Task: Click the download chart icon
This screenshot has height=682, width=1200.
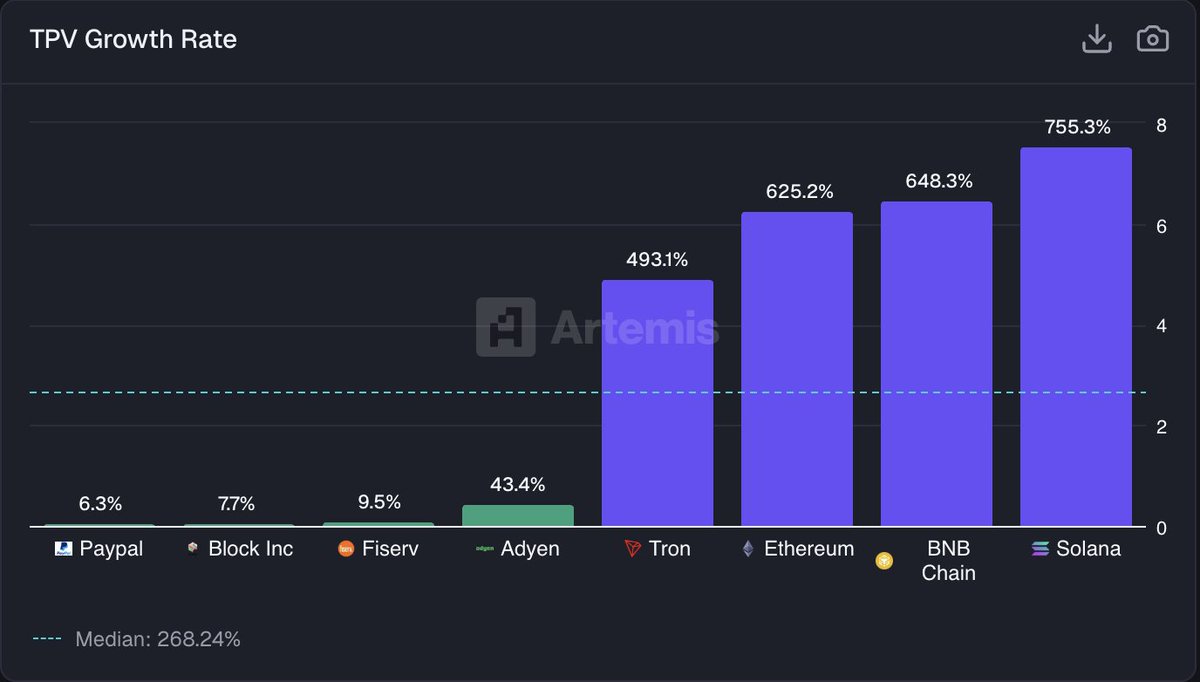Action: pyautogui.click(x=1097, y=39)
